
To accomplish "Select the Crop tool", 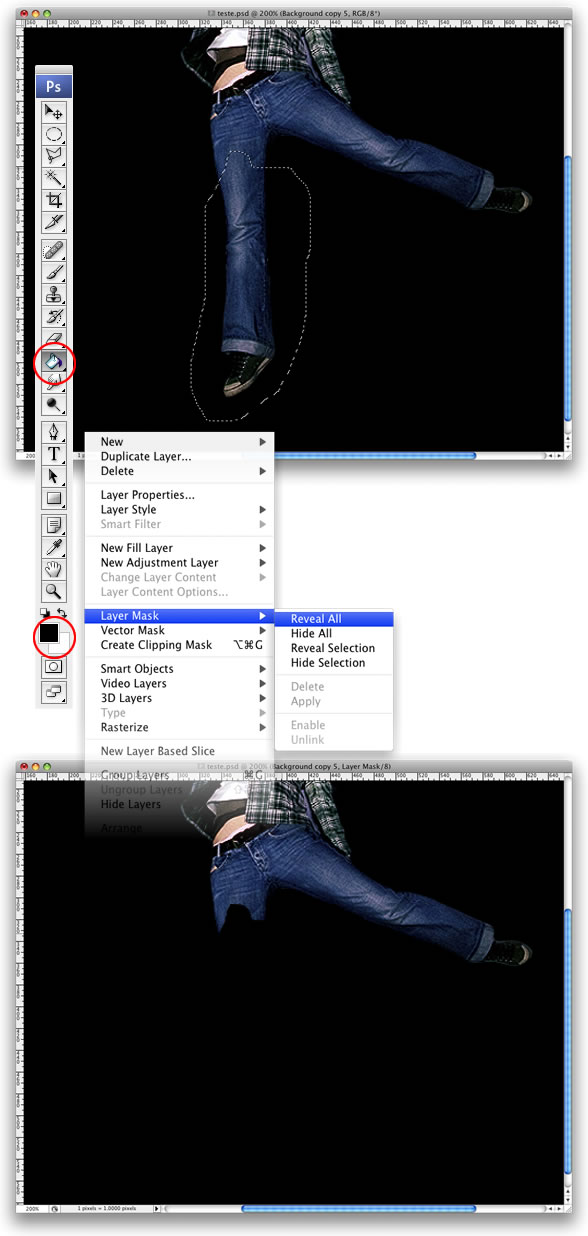I will [x=54, y=199].
